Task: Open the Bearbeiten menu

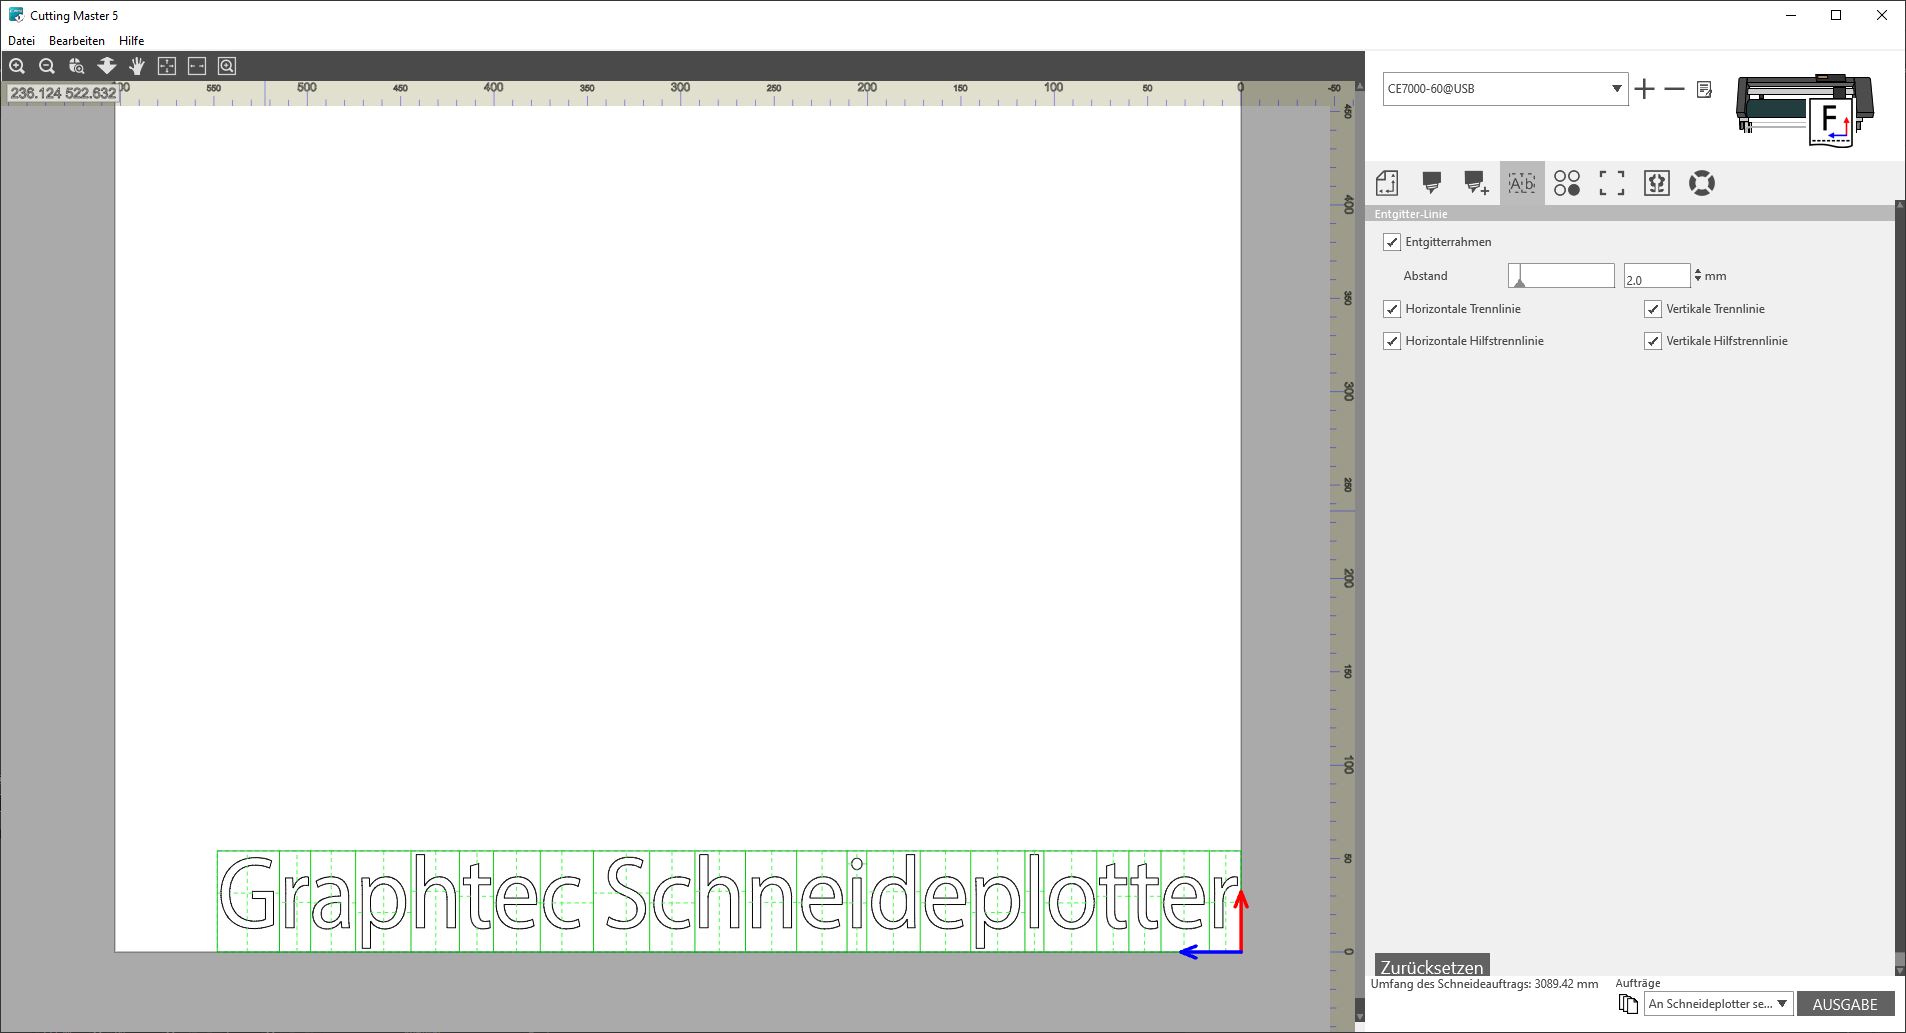Action: click(x=77, y=41)
